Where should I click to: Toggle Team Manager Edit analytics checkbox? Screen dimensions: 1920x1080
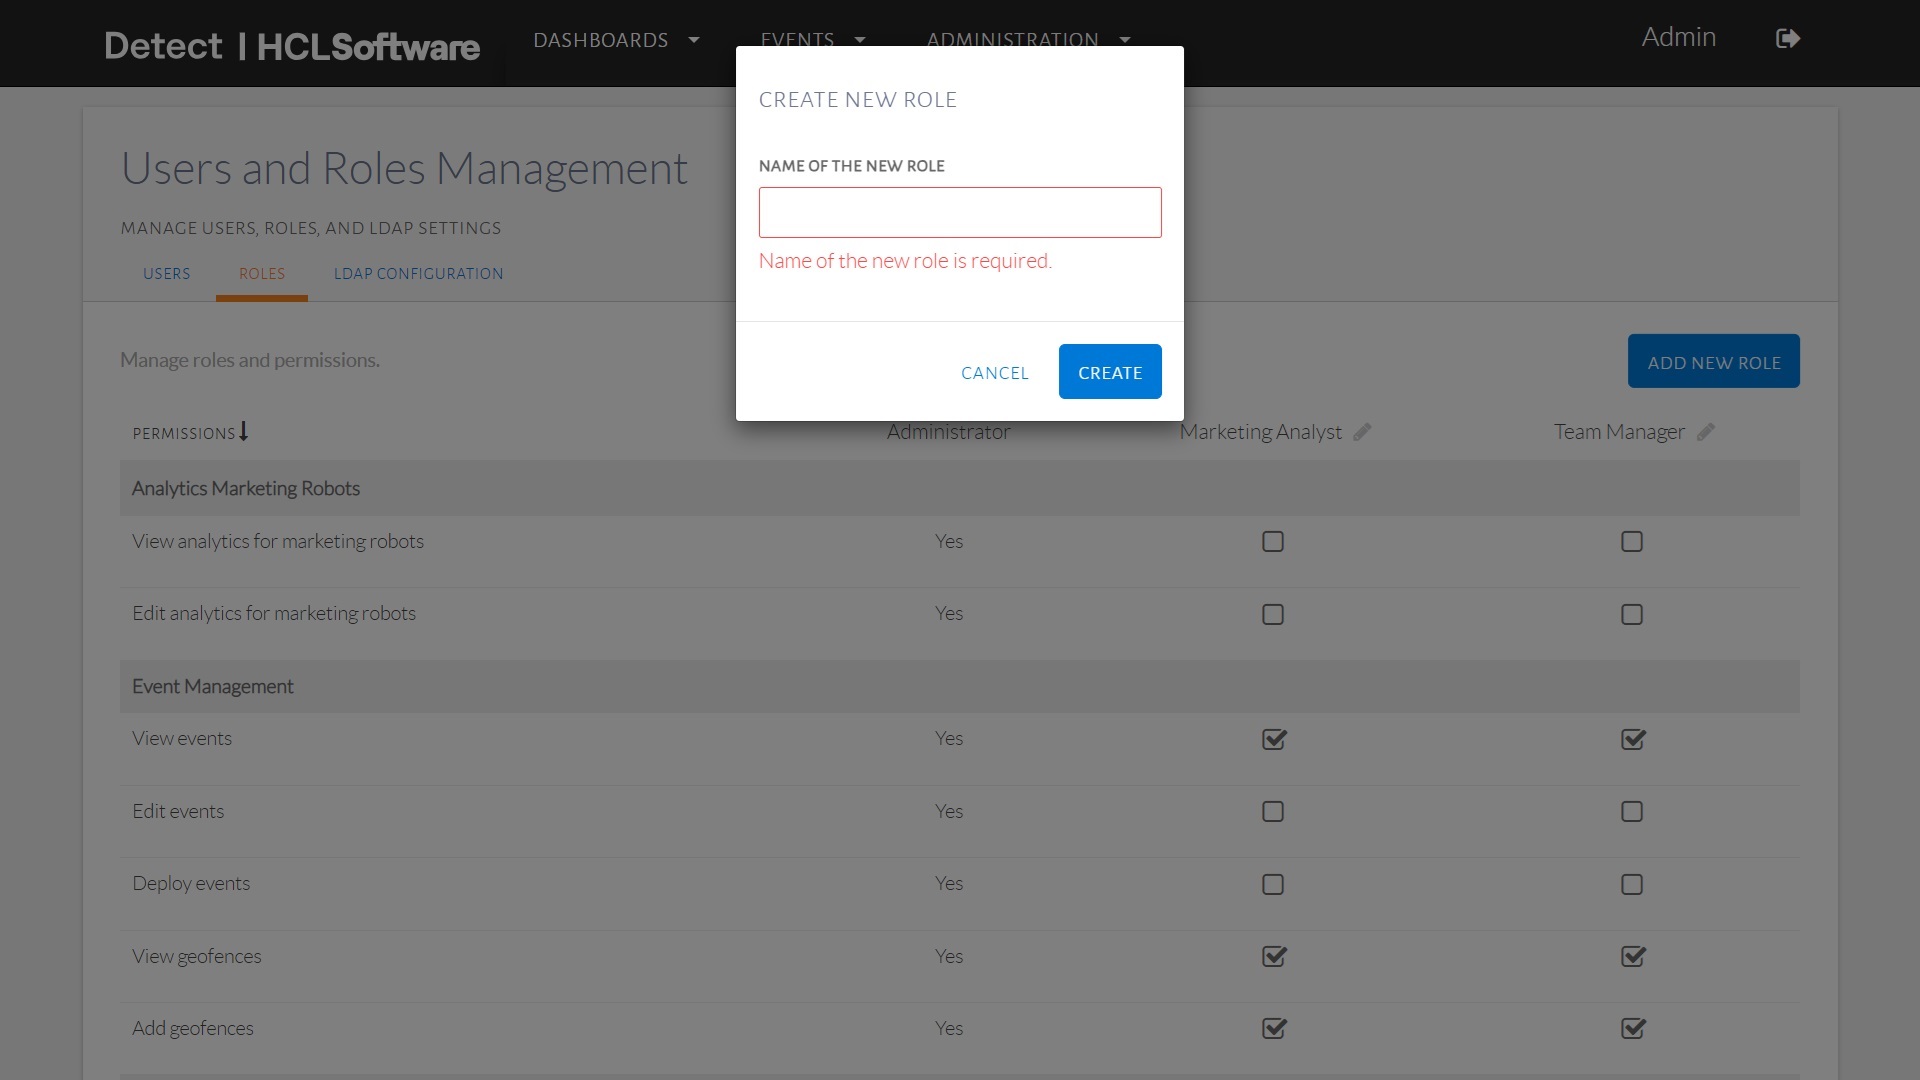(x=1631, y=614)
